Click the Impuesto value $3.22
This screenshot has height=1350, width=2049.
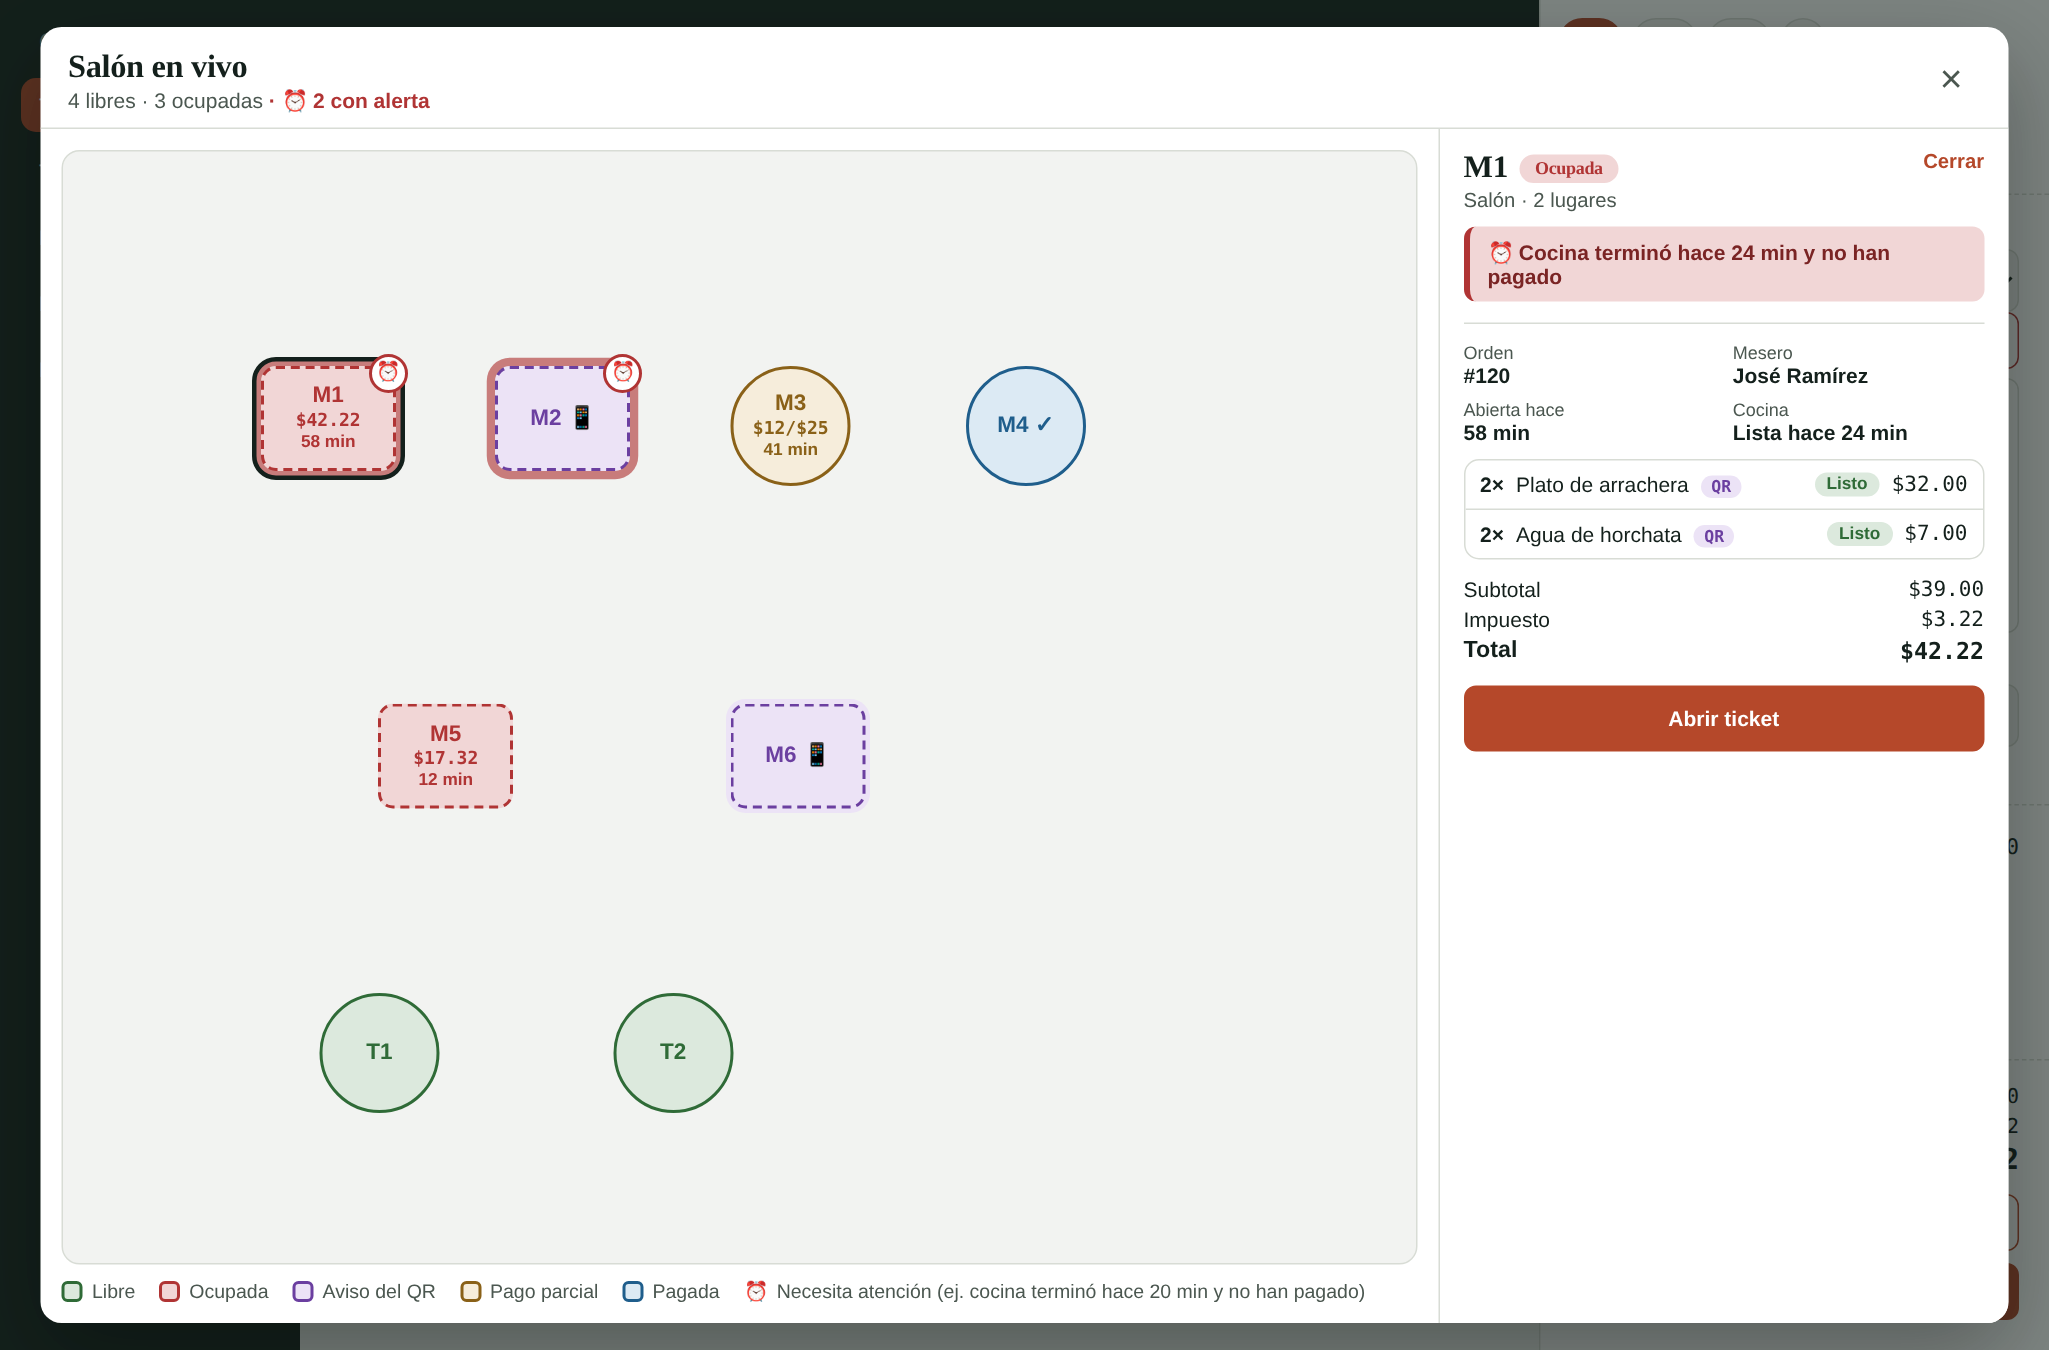click(1951, 619)
